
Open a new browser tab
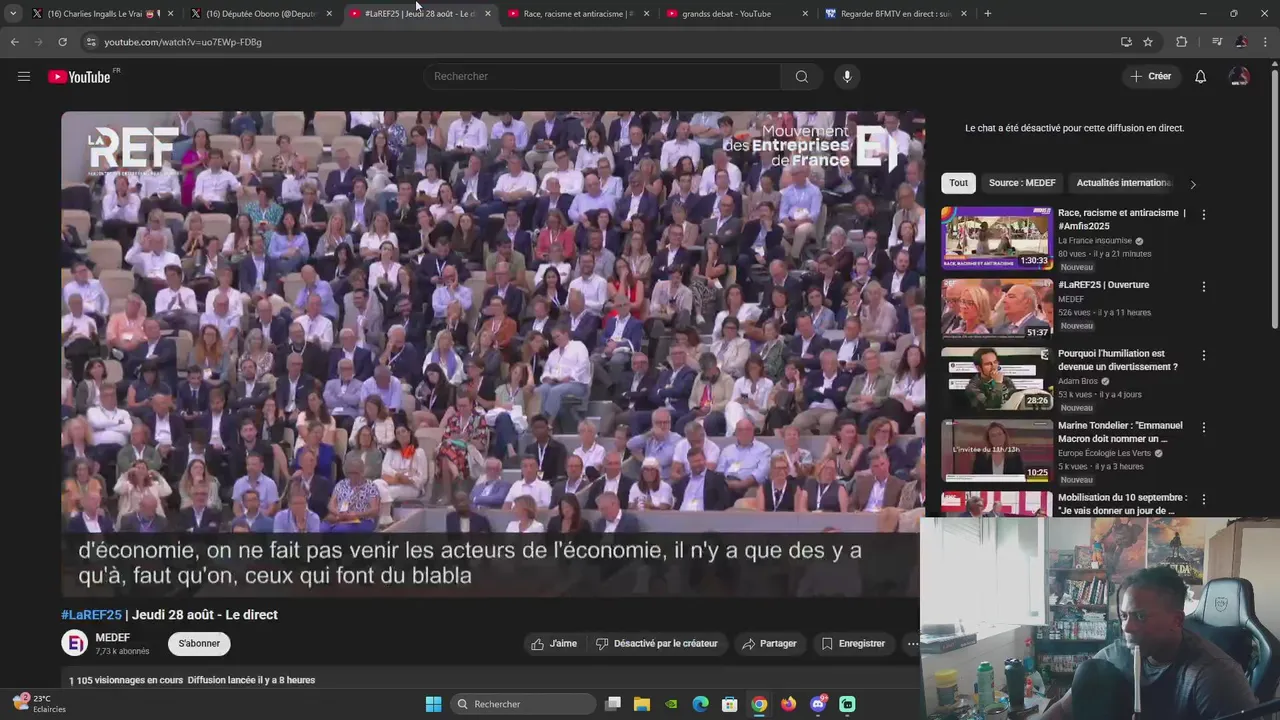coord(988,14)
